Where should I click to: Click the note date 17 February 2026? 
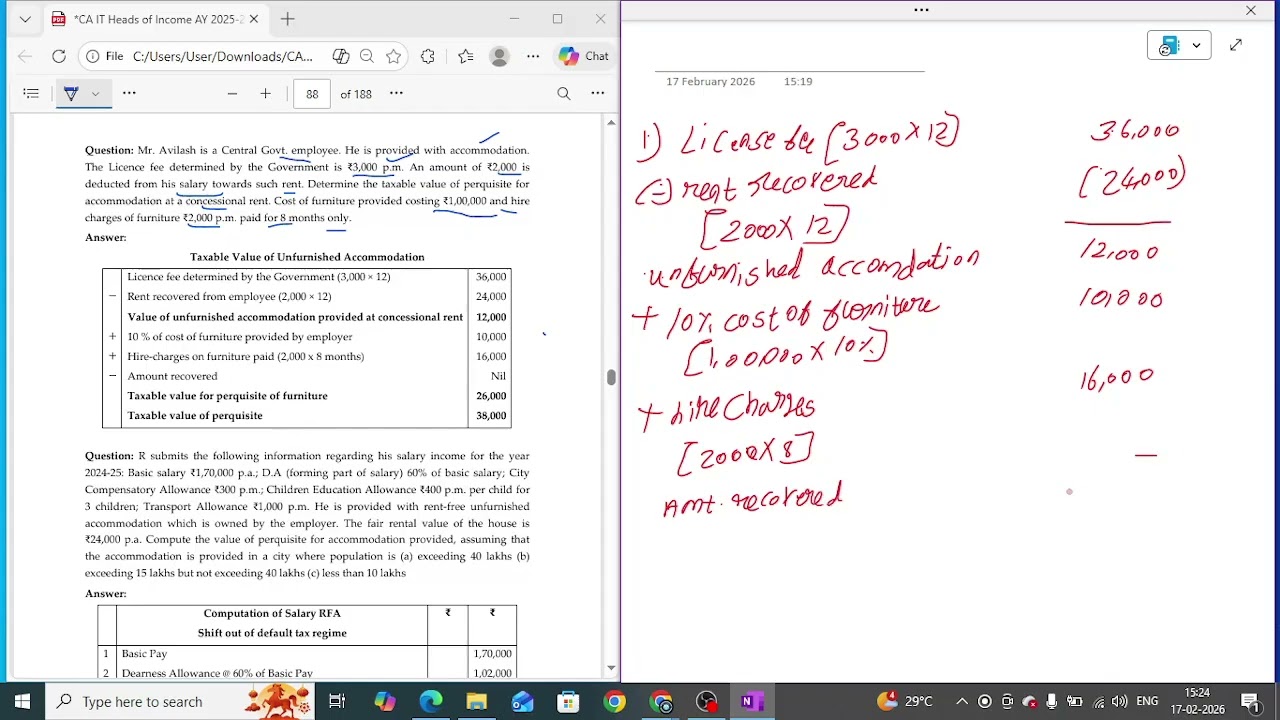(710, 82)
